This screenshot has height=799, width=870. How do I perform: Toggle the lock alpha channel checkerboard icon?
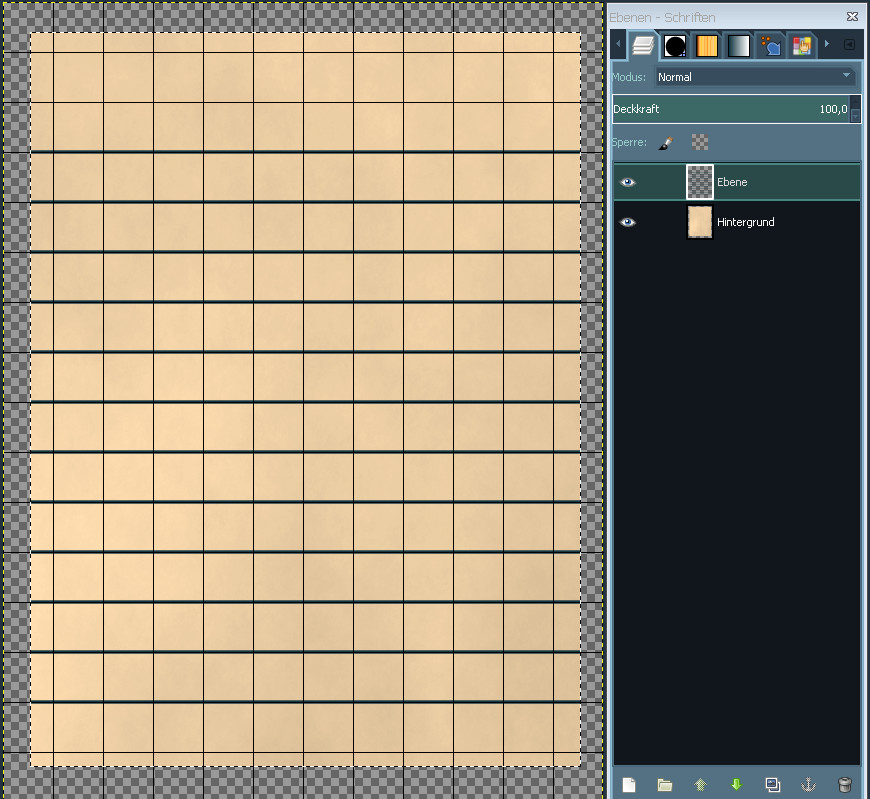point(700,143)
